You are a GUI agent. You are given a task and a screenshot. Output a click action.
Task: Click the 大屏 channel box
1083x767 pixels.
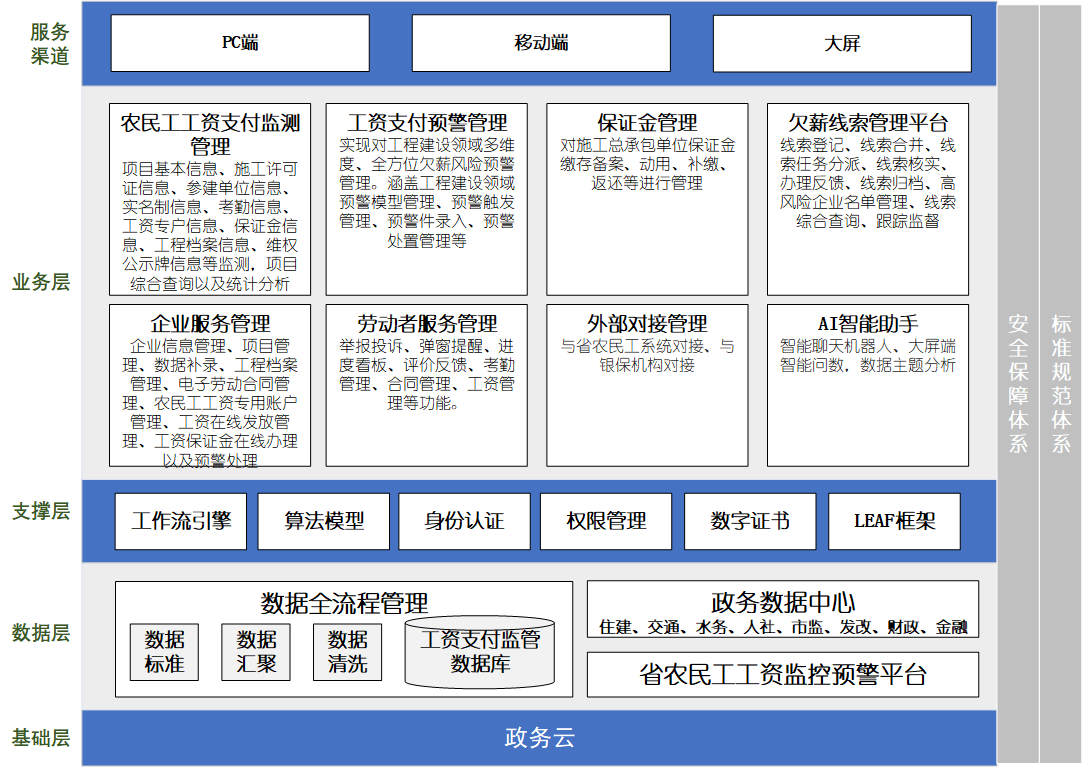[841, 43]
